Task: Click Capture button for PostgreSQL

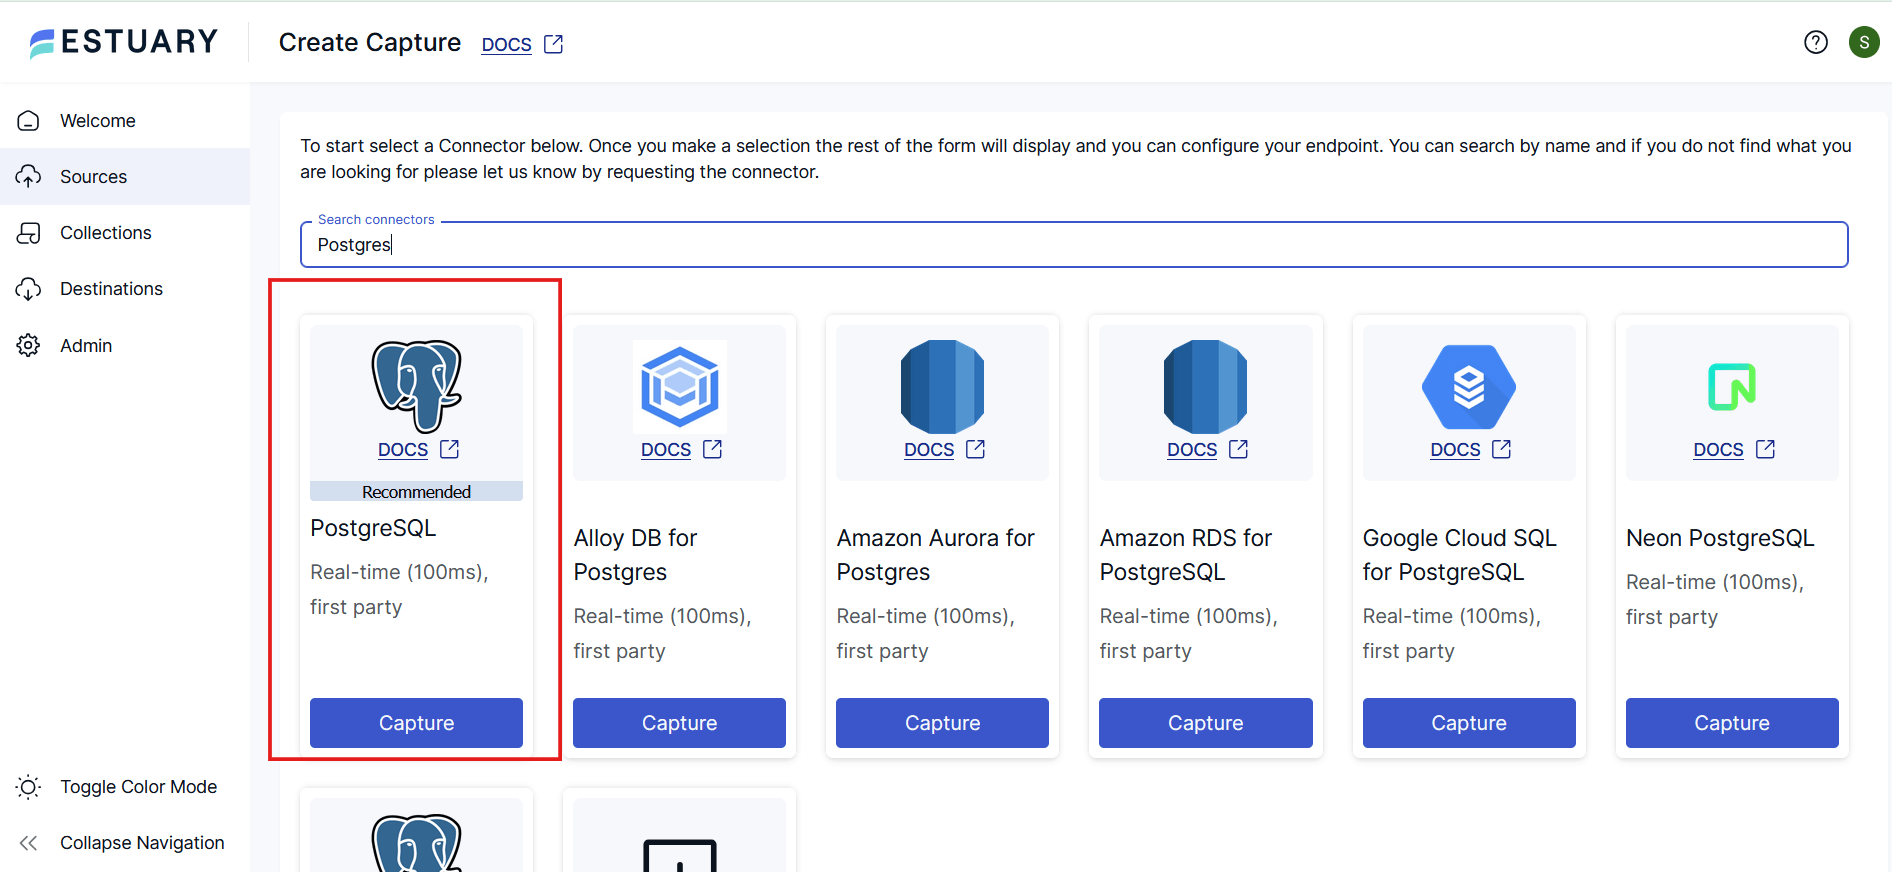Action: [416, 723]
